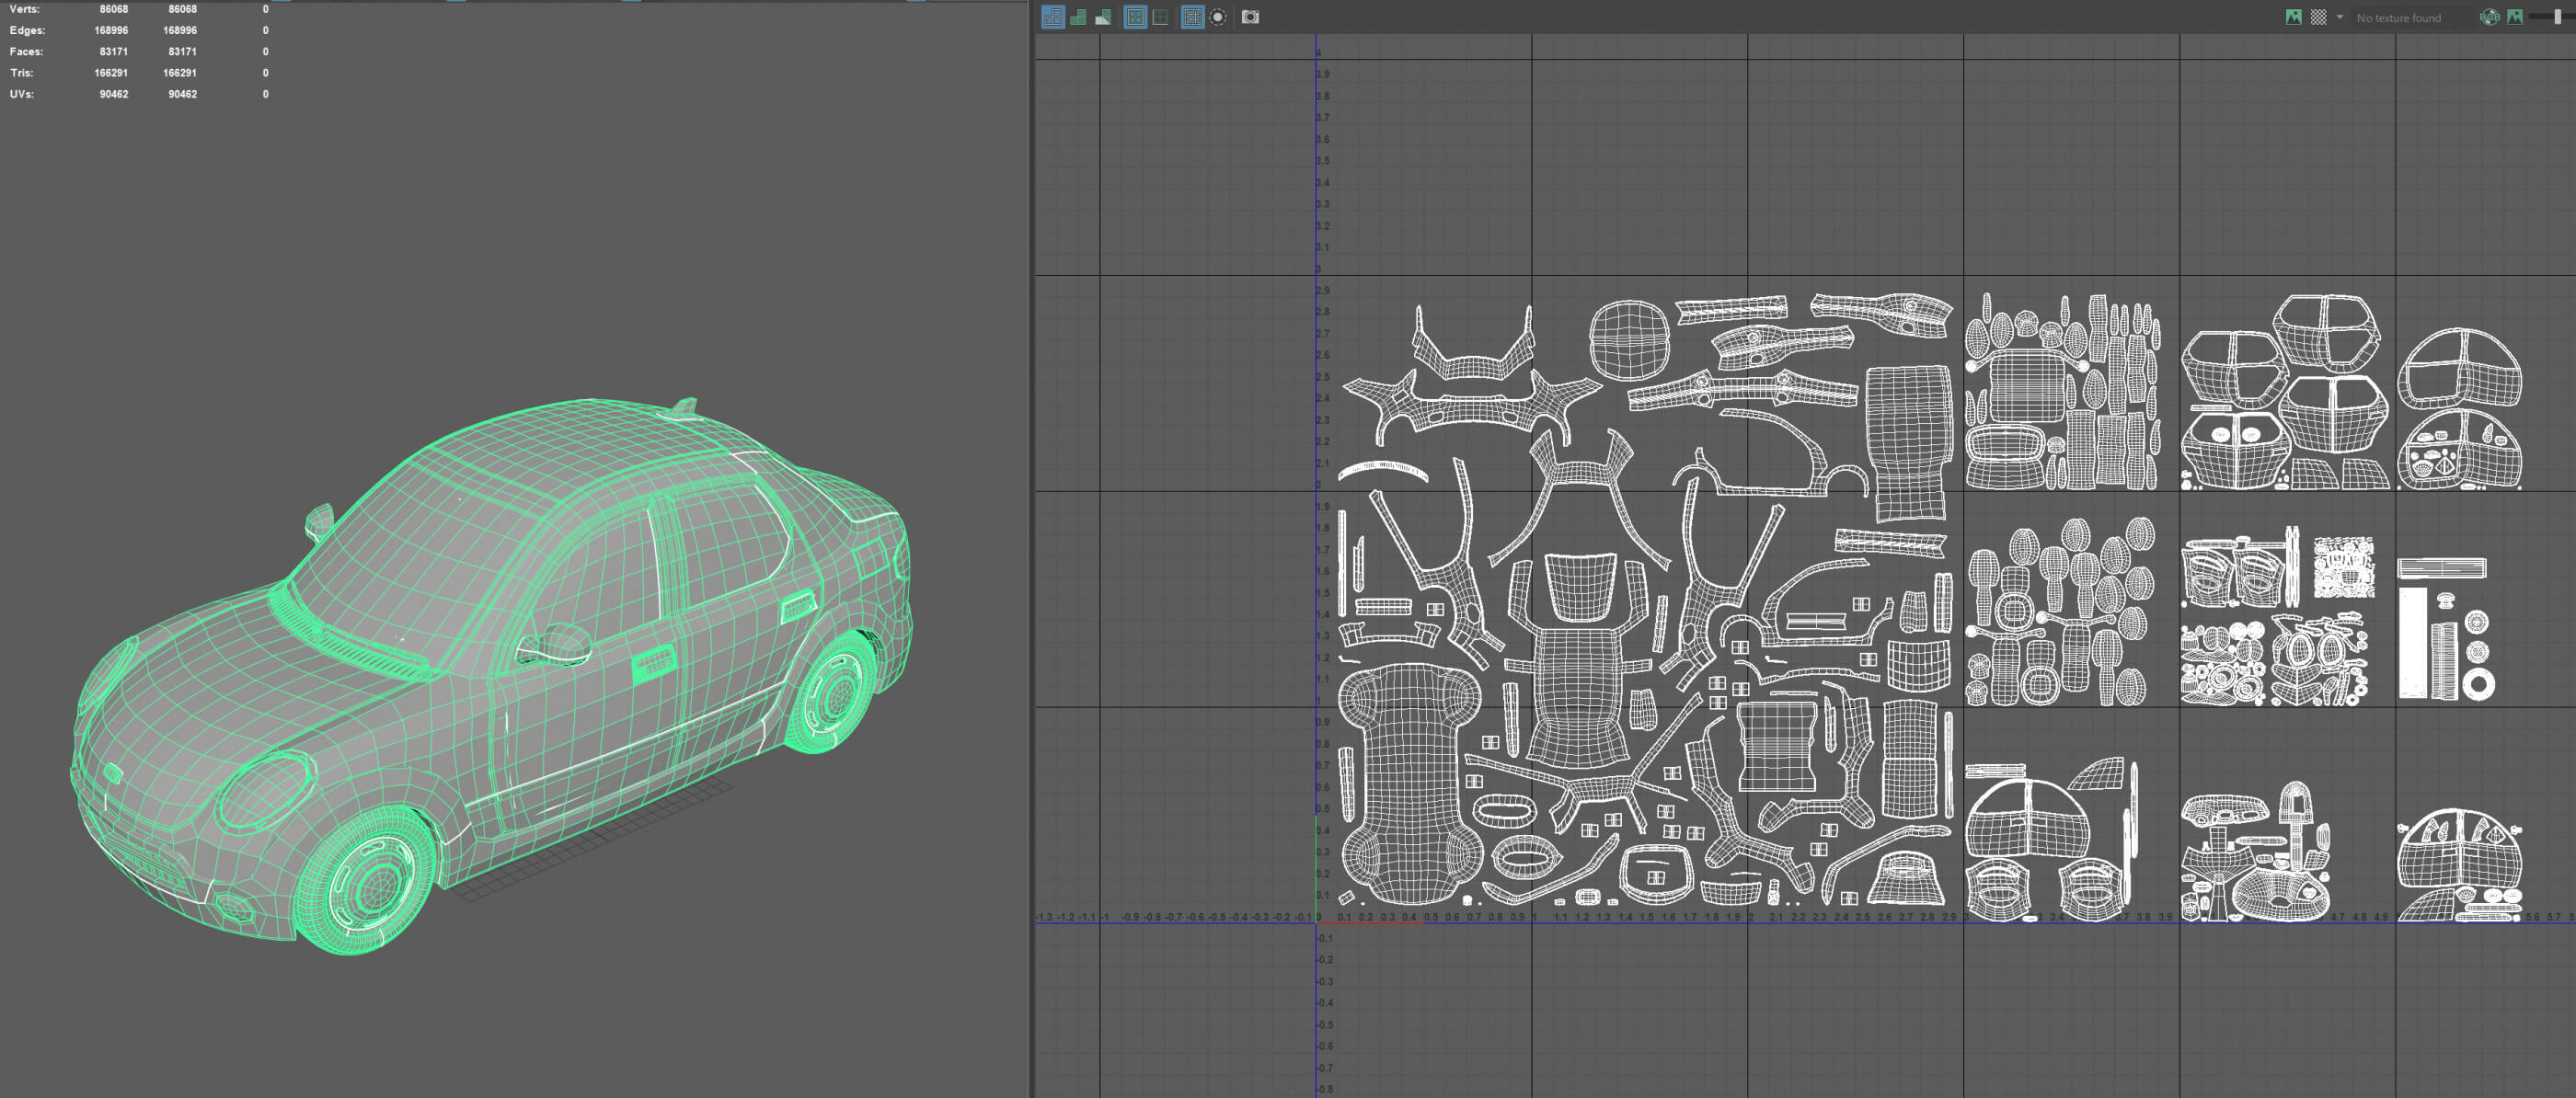Screen dimensions: 2576x1098
Task: Click dim image icon beside RGB
Action: click(2514, 17)
